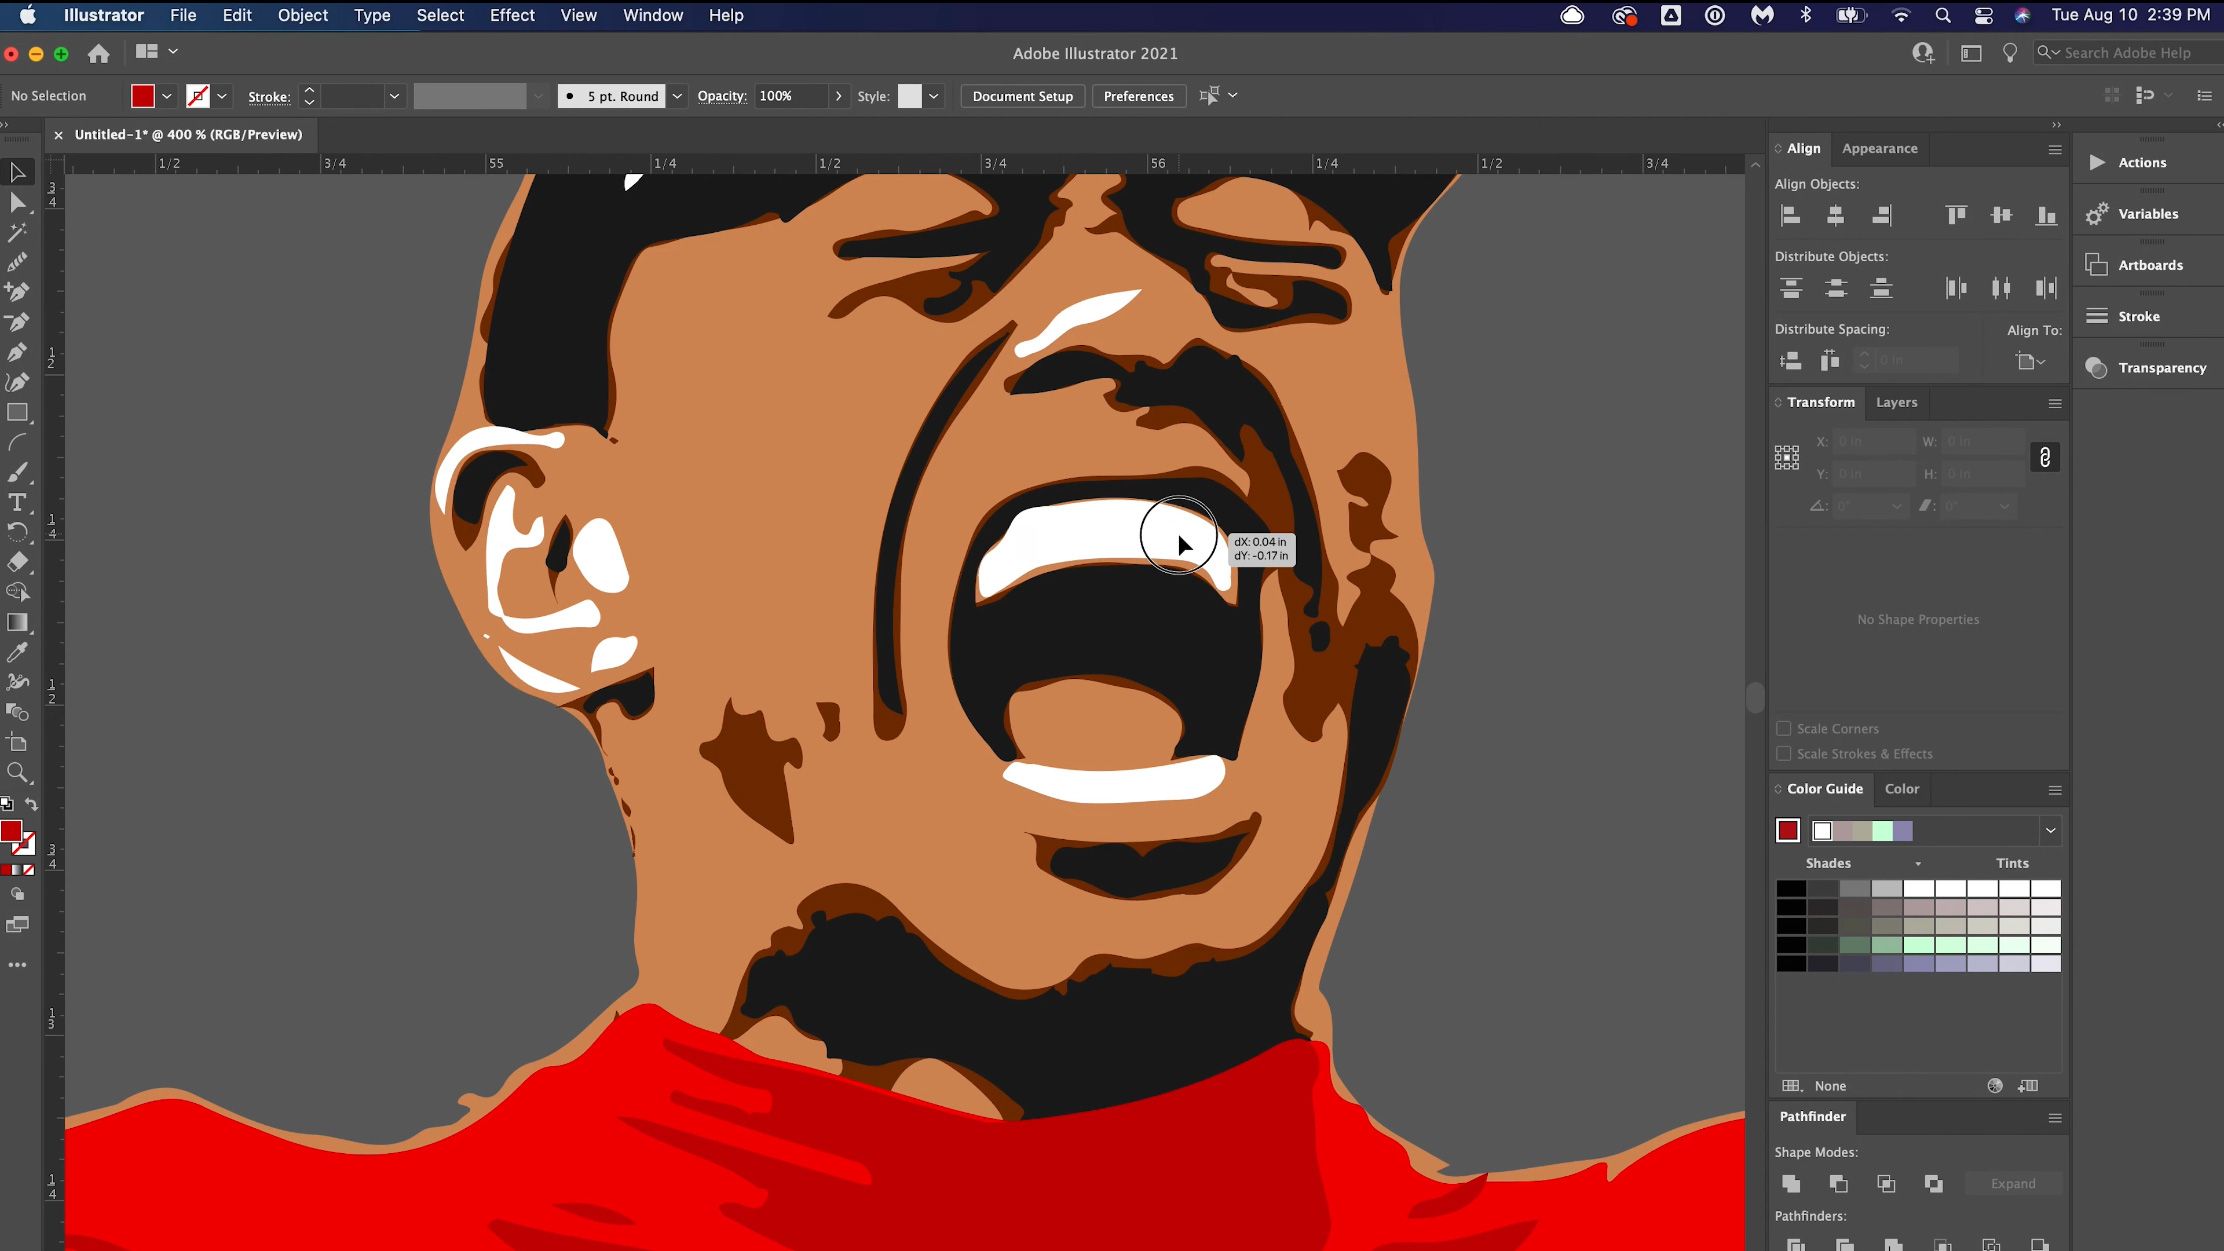The image size is (2224, 1251).
Task: Toggle link proportions icon in Transform
Action: 2045,457
